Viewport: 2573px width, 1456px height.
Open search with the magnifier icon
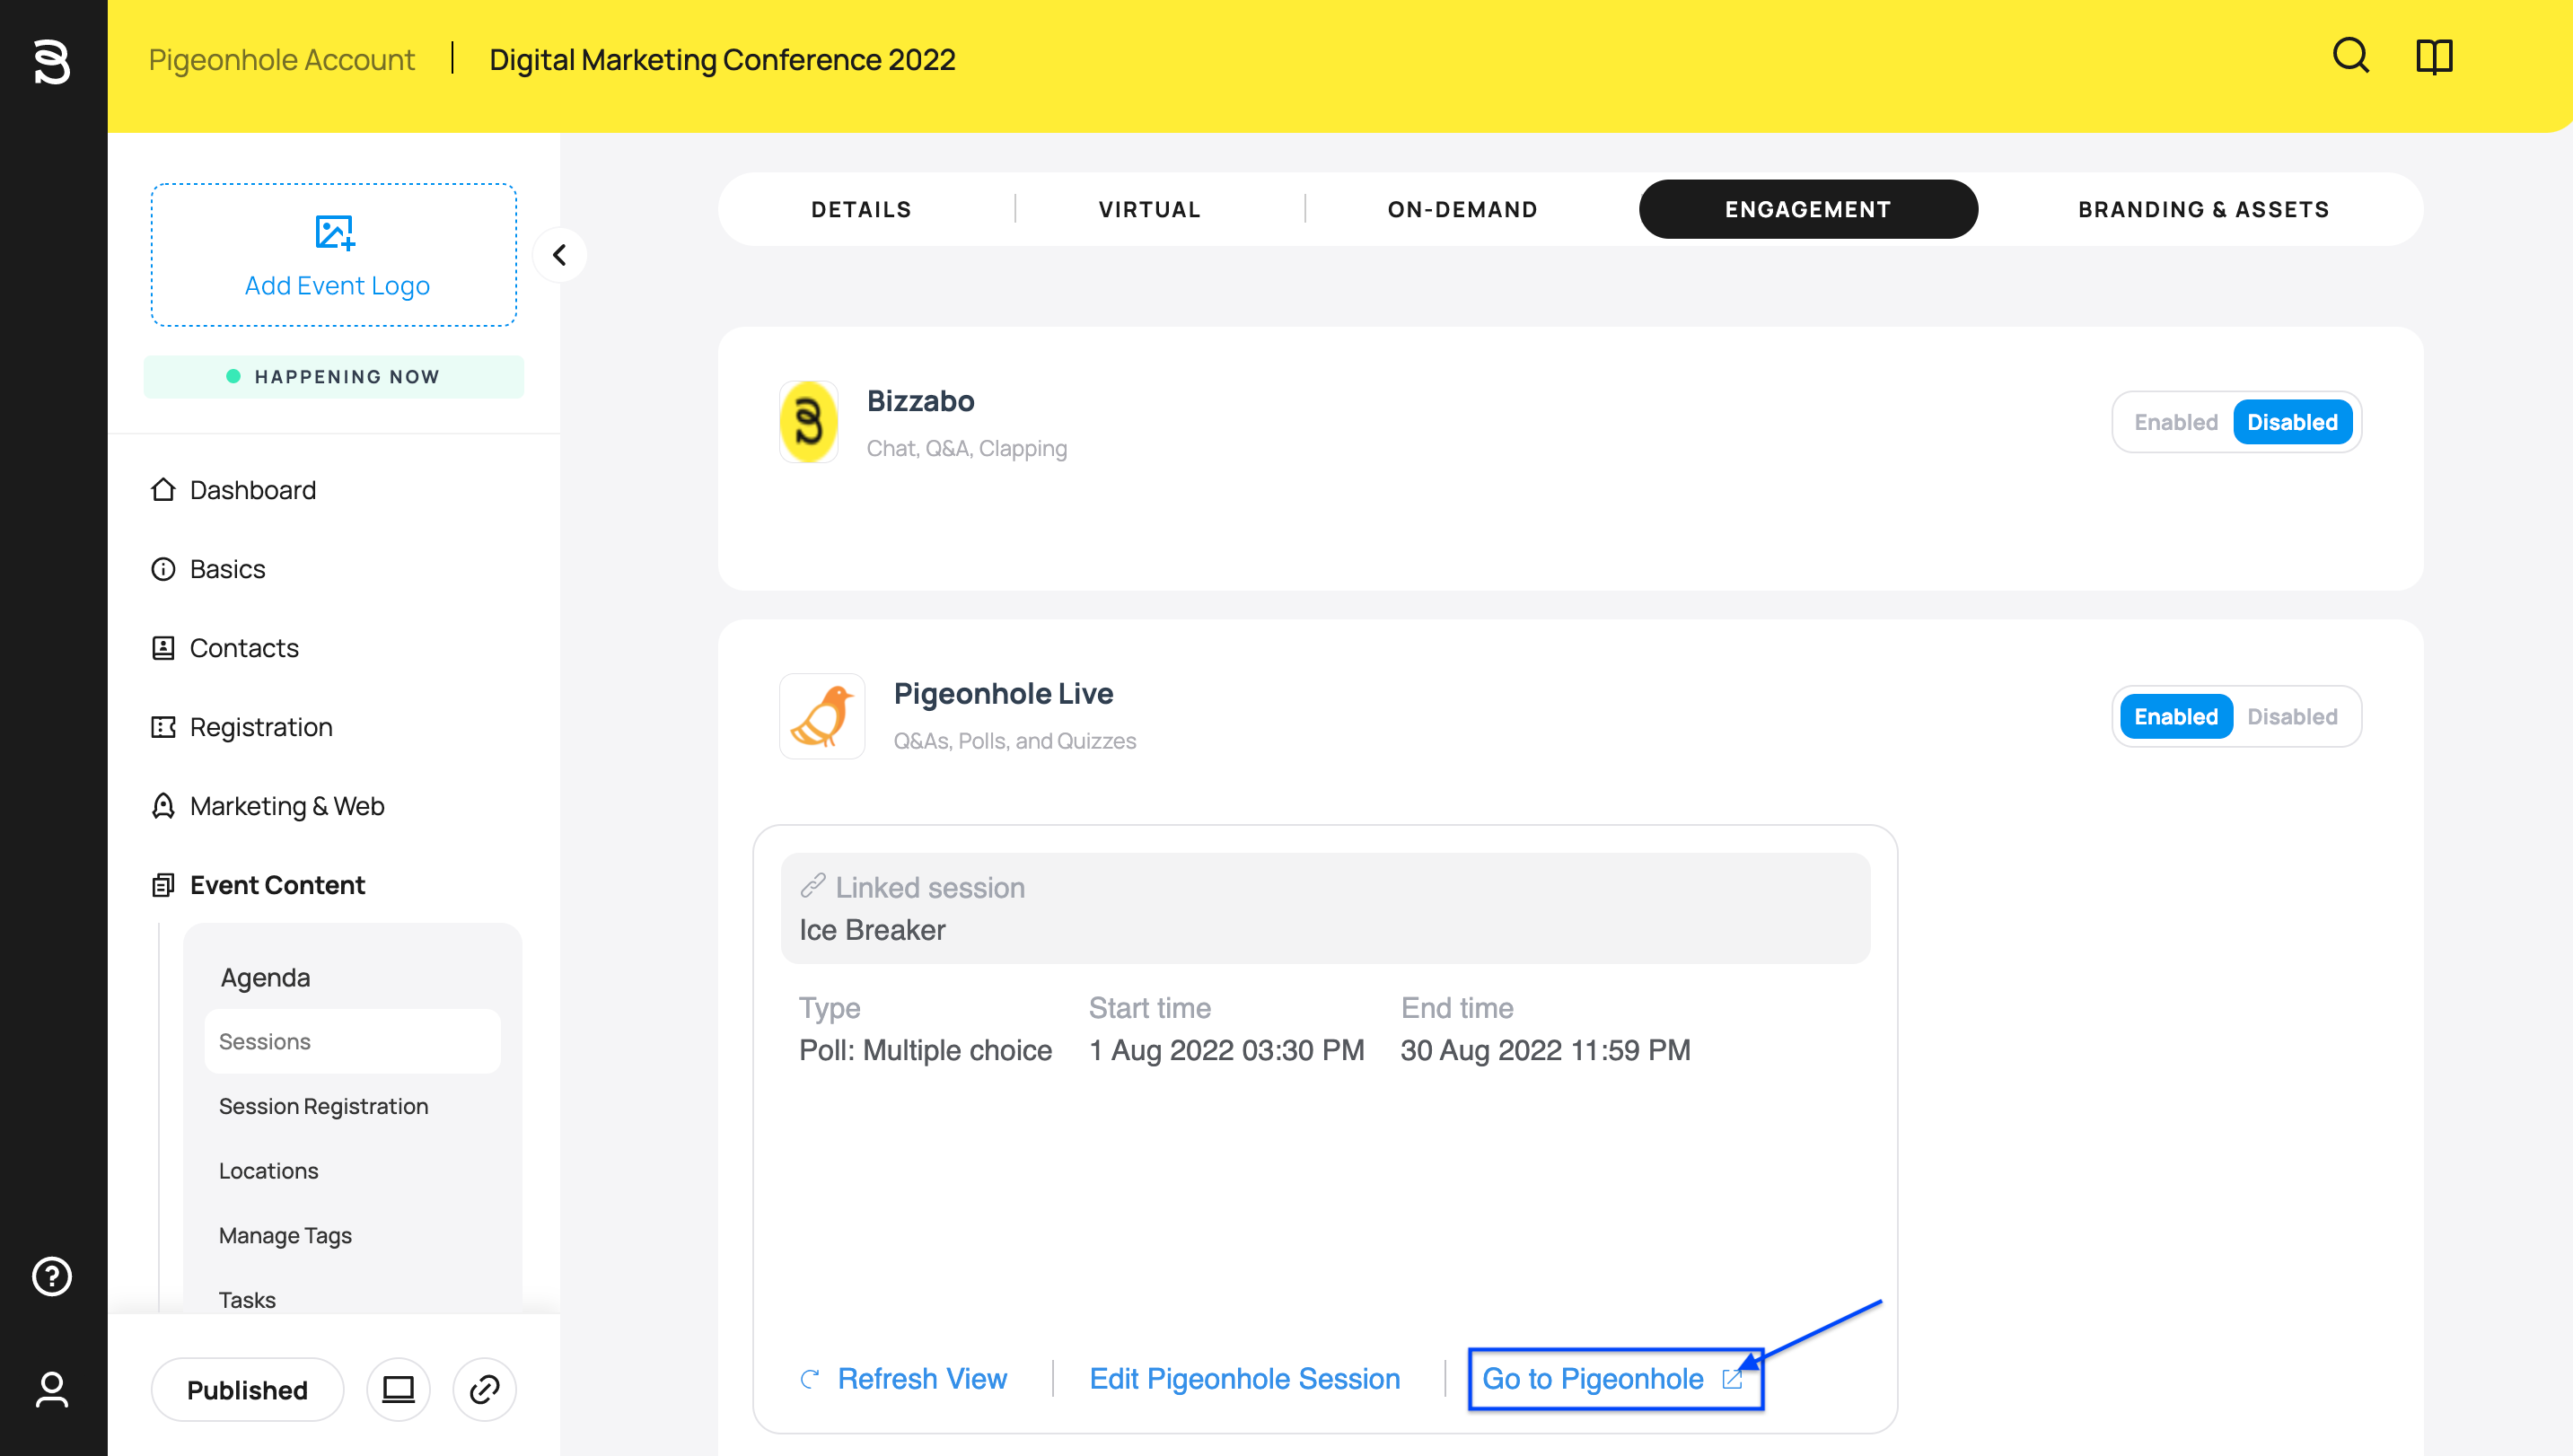2350,56
